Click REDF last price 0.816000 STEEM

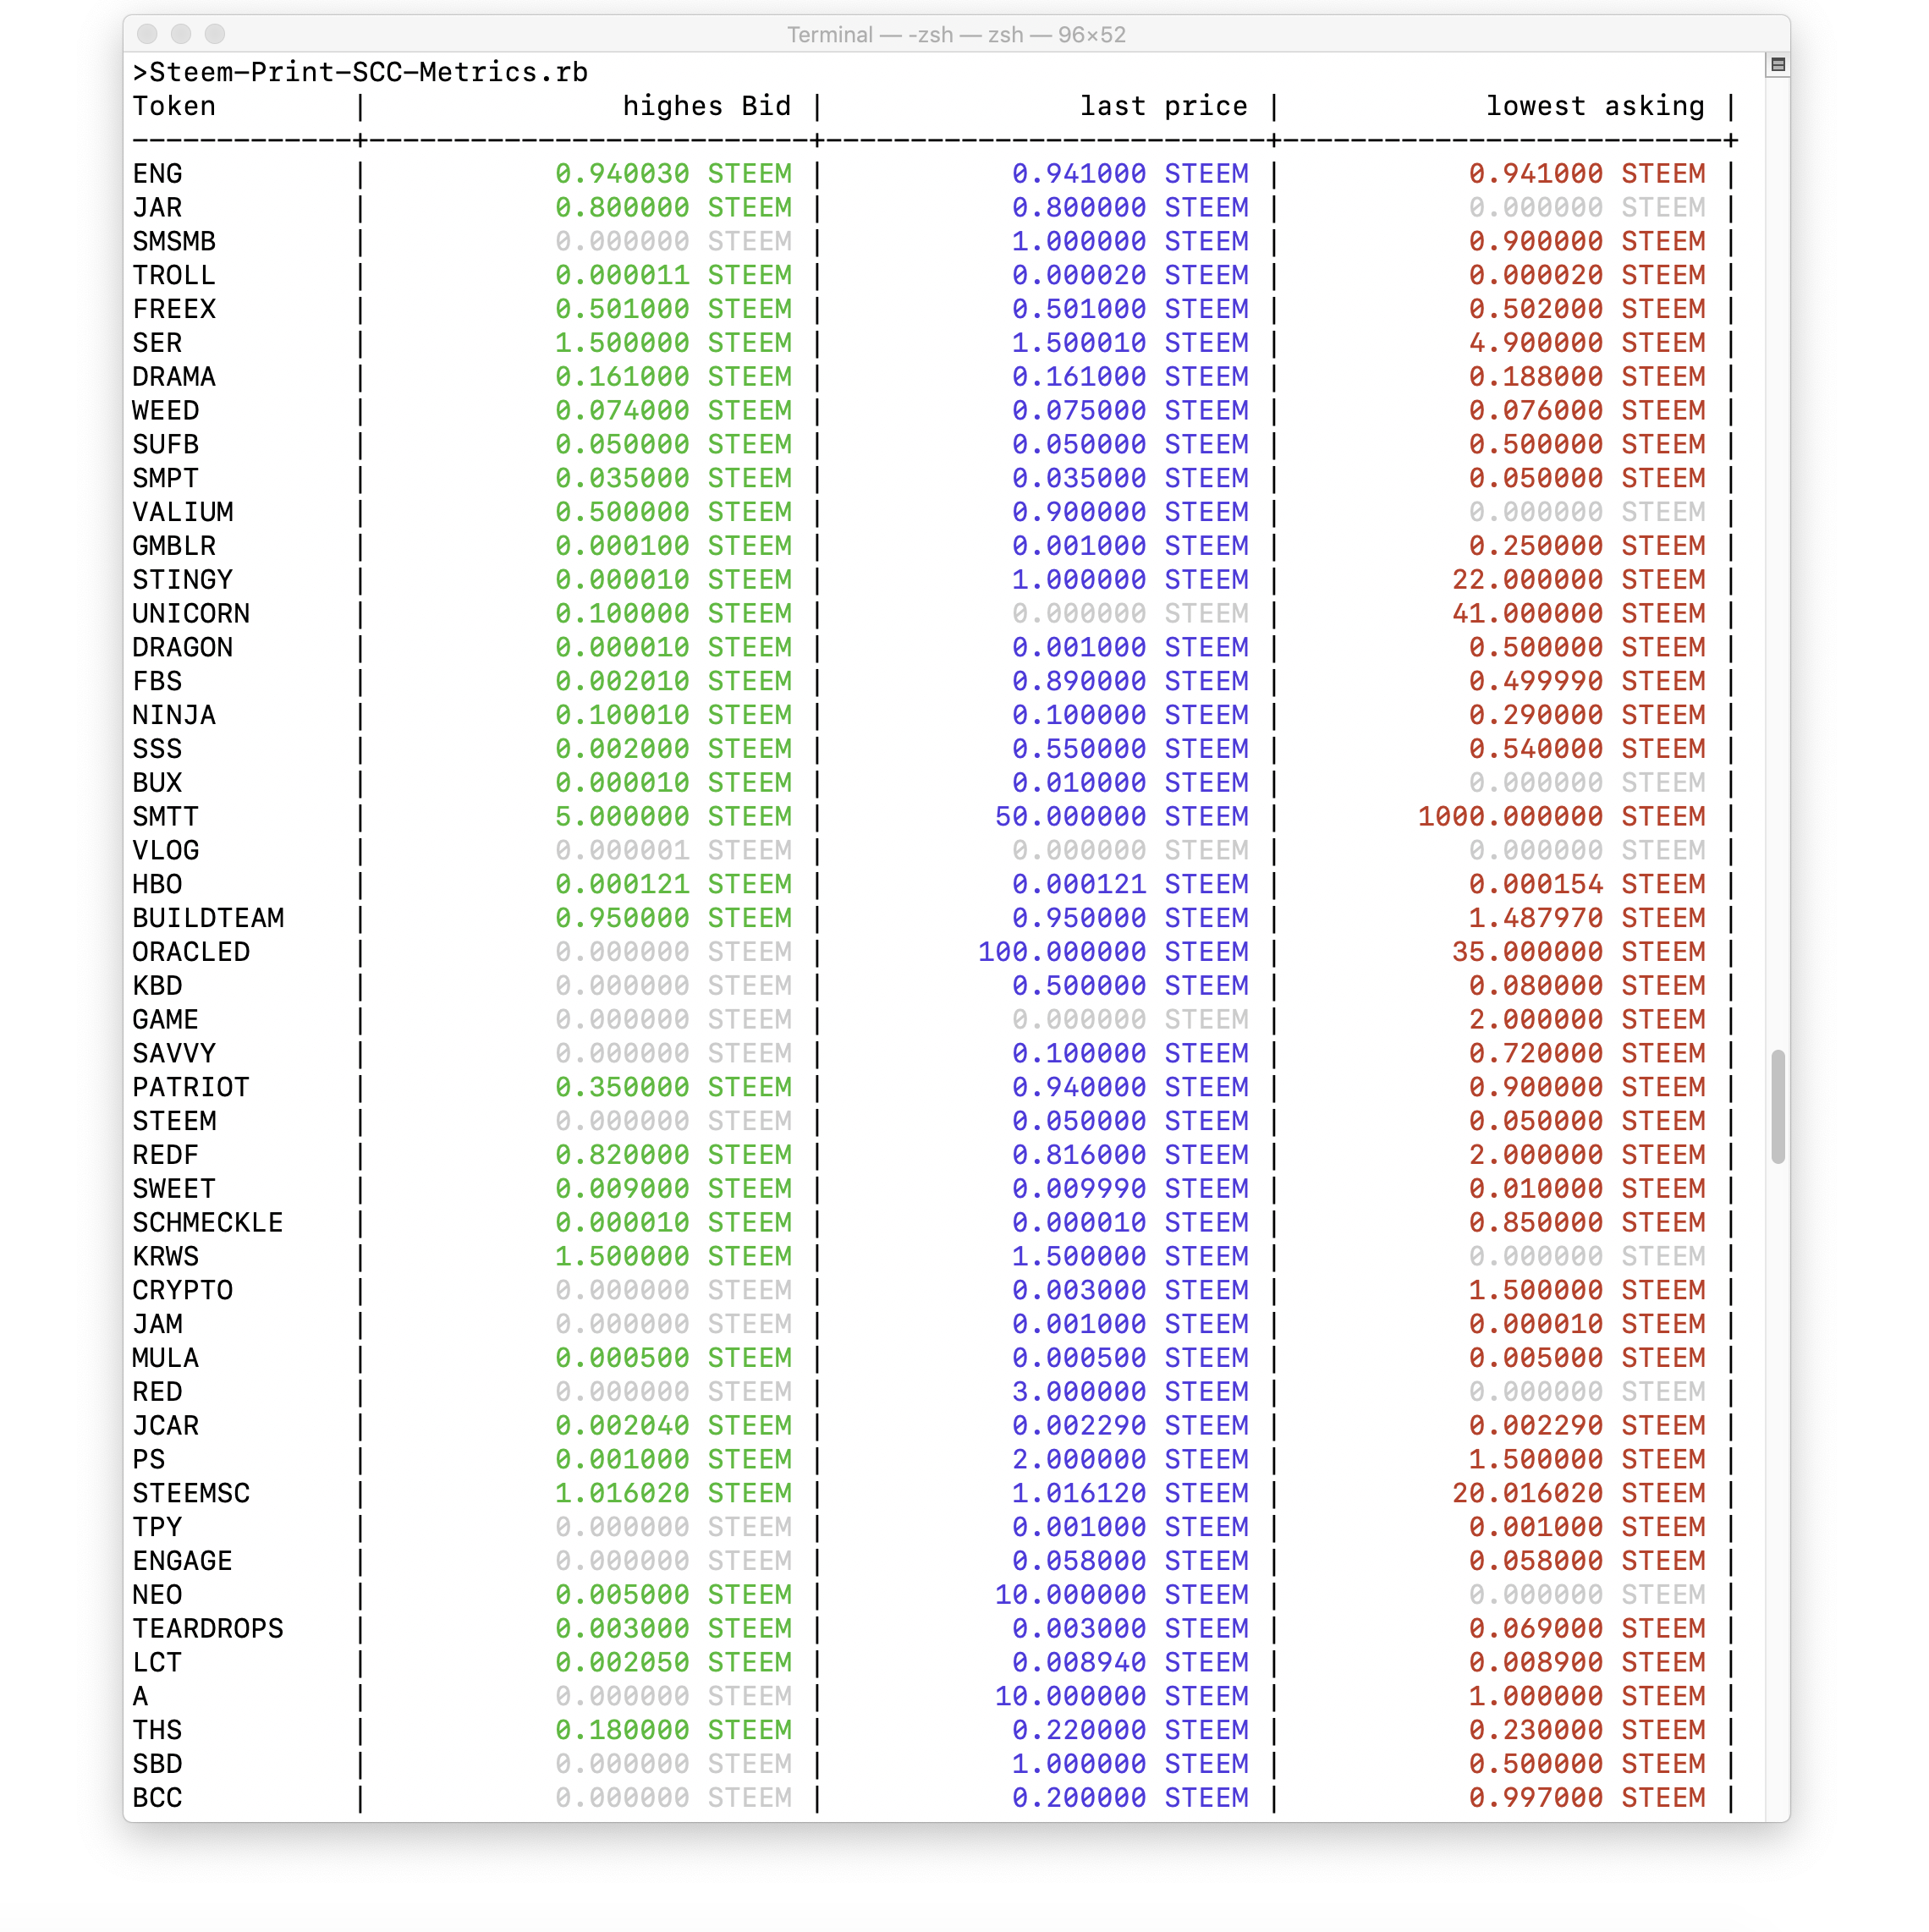tap(1130, 1156)
